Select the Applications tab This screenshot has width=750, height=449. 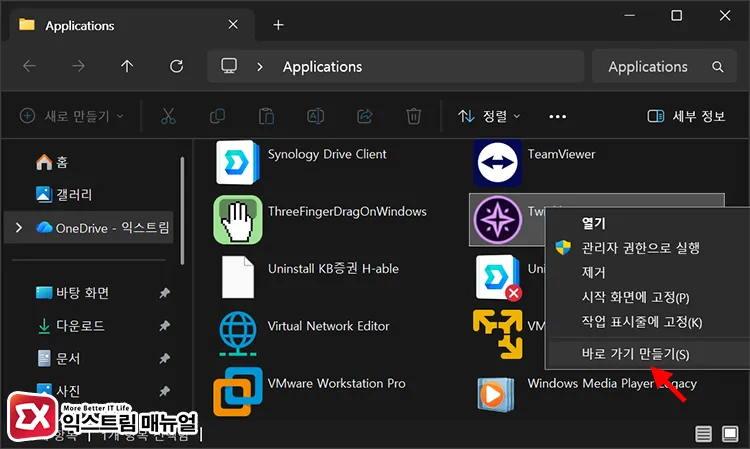tap(132, 25)
